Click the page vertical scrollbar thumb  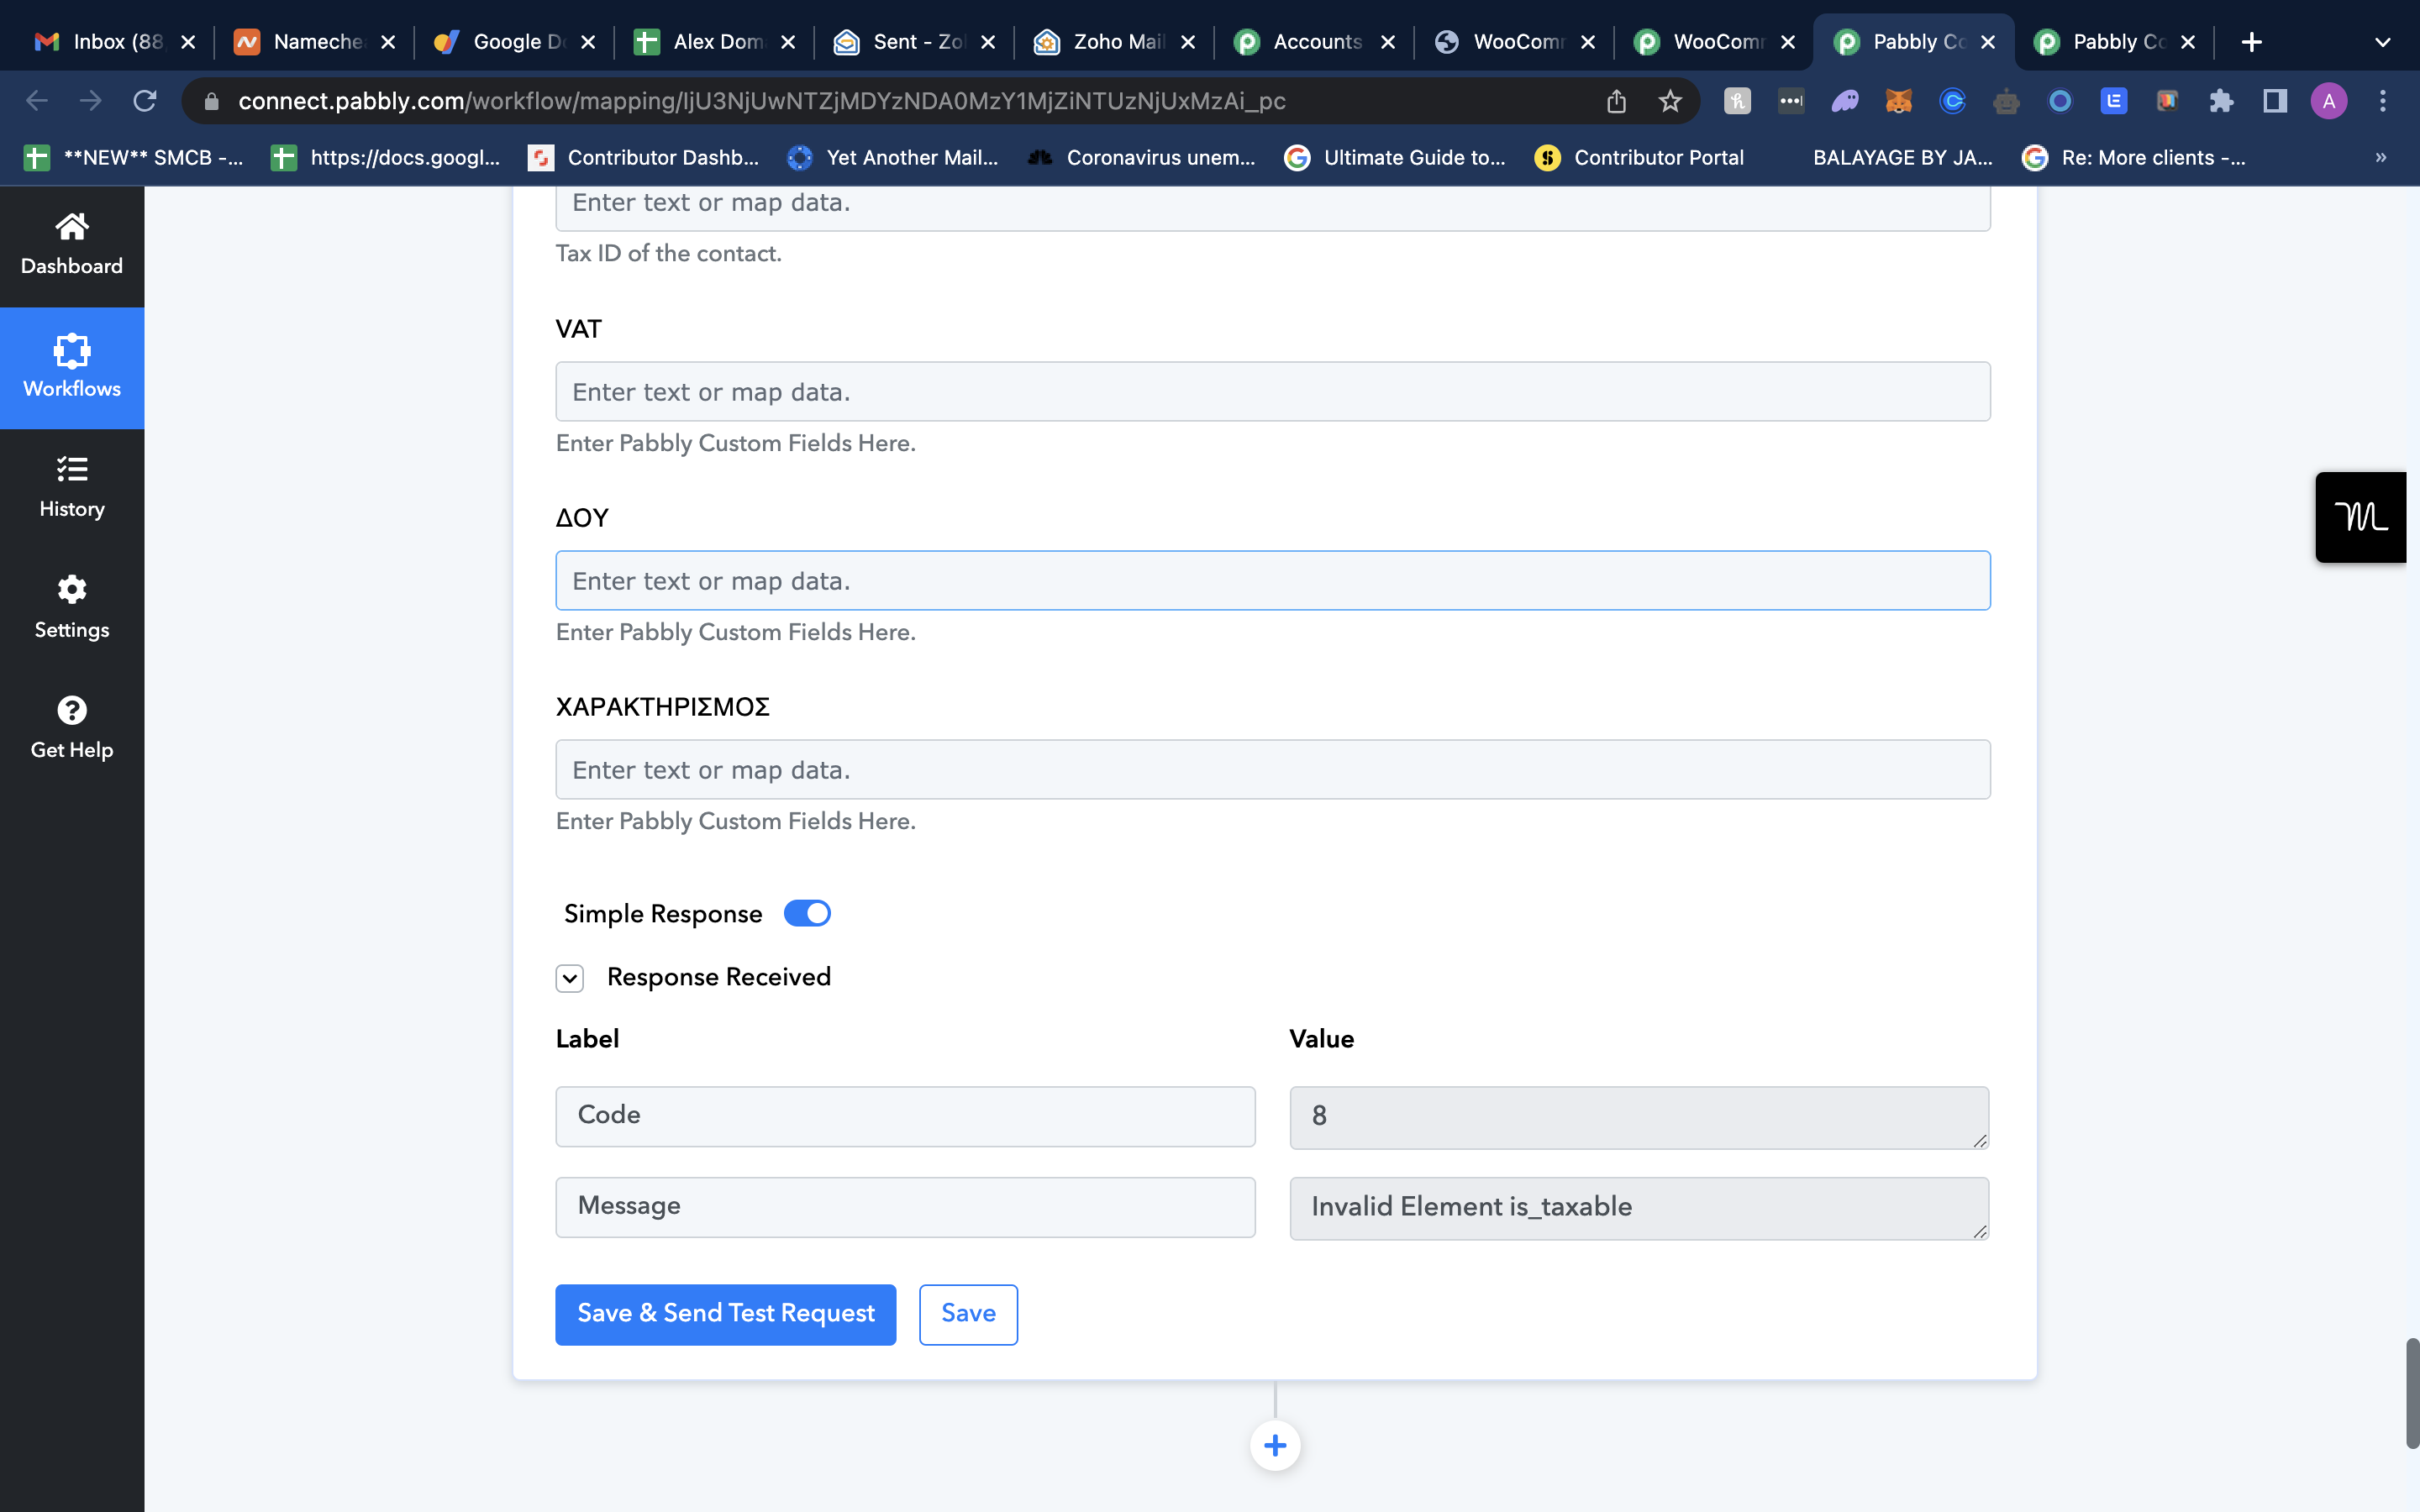(2412, 1393)
